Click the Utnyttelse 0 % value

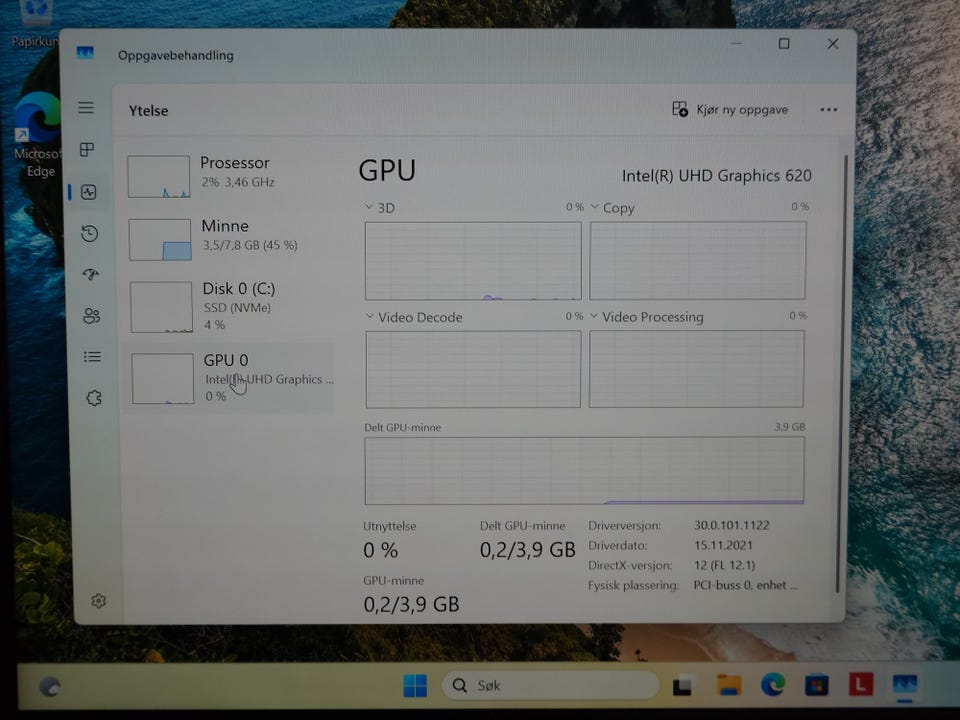380,550
